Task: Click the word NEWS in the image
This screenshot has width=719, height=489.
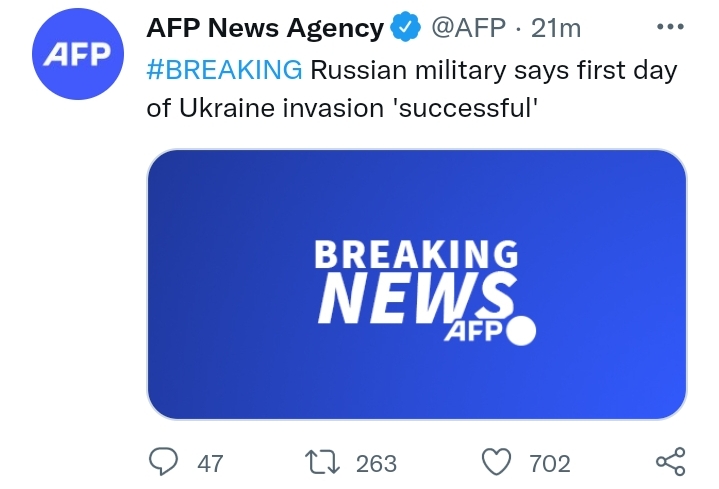Action: tap(417, 297)
